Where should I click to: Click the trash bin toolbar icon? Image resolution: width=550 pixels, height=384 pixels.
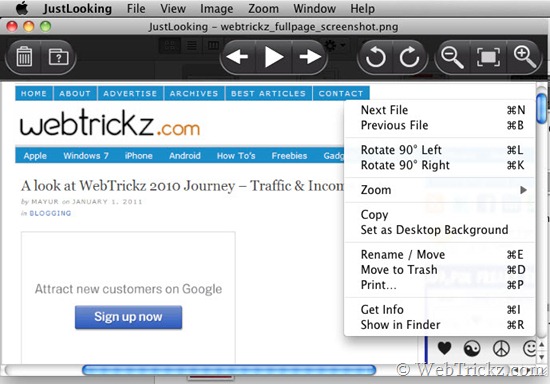tap(24, 57)
